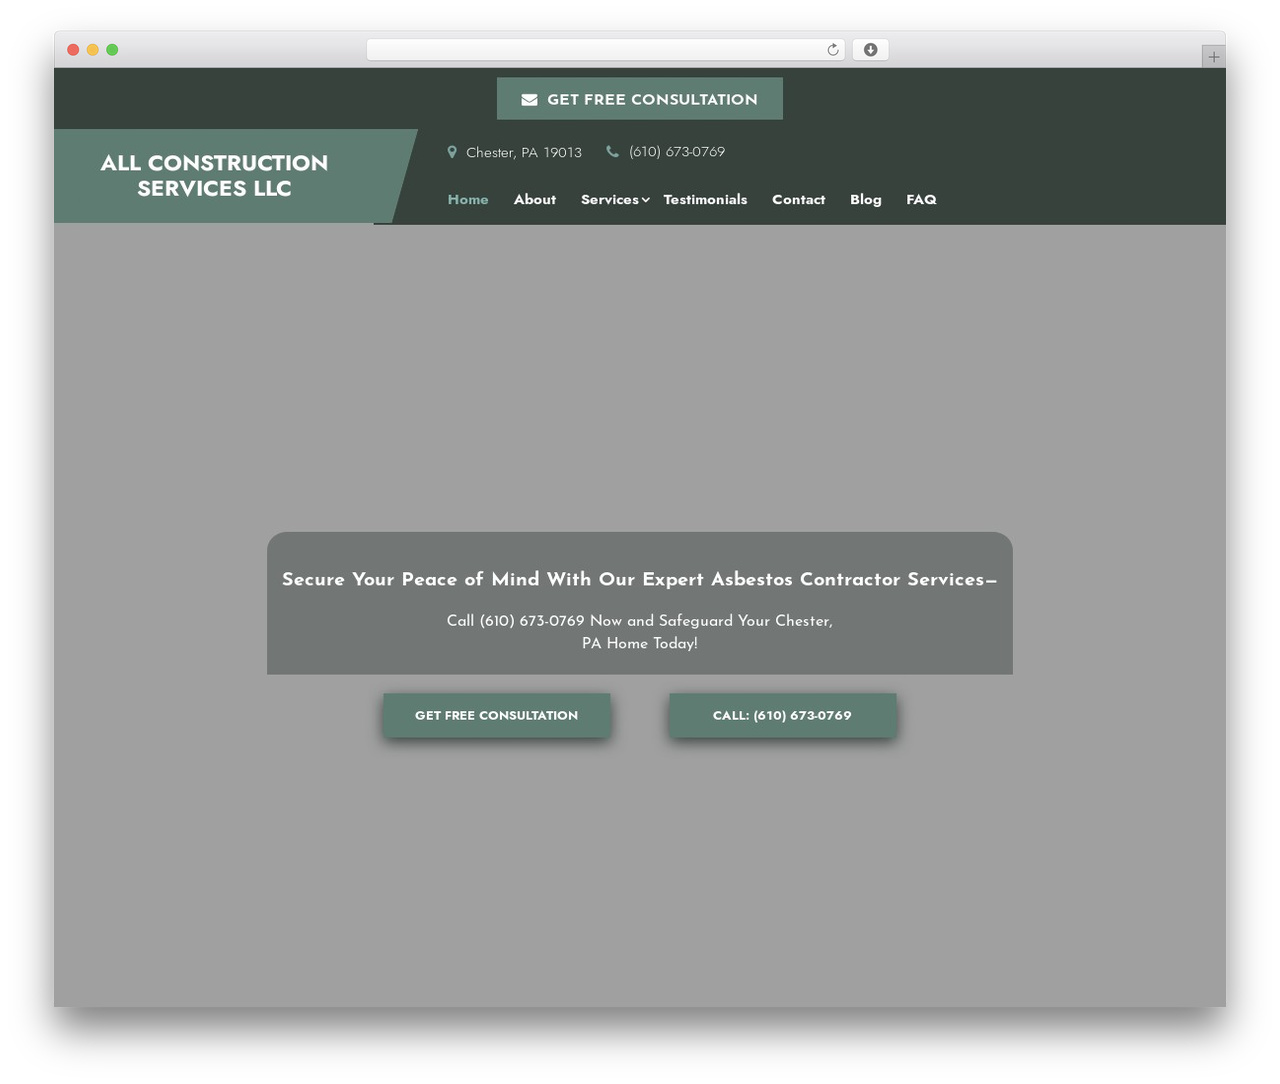Image resolution: width=1280 pixels, height=1084 pixels.
Task: Click the phone icon beside the header phone number
Action: 612,152
